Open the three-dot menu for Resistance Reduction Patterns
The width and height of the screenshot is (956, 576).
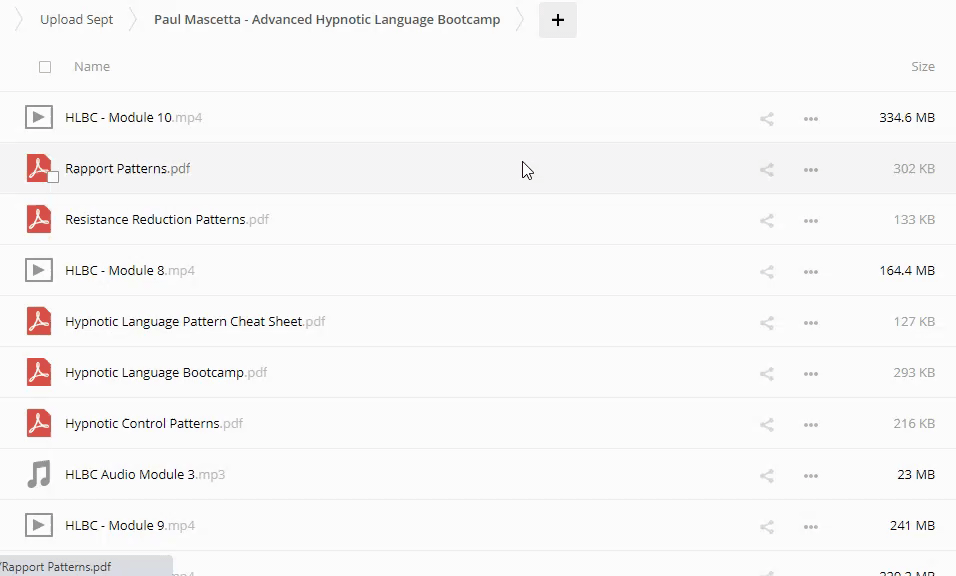coord(811,220)
